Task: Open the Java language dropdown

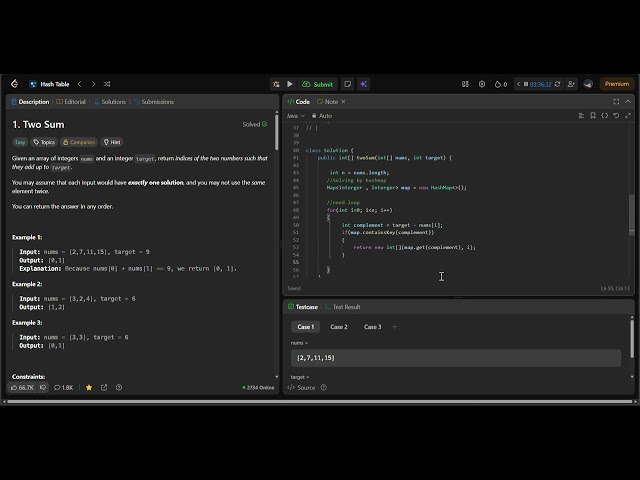Action: tap(296, 116)
